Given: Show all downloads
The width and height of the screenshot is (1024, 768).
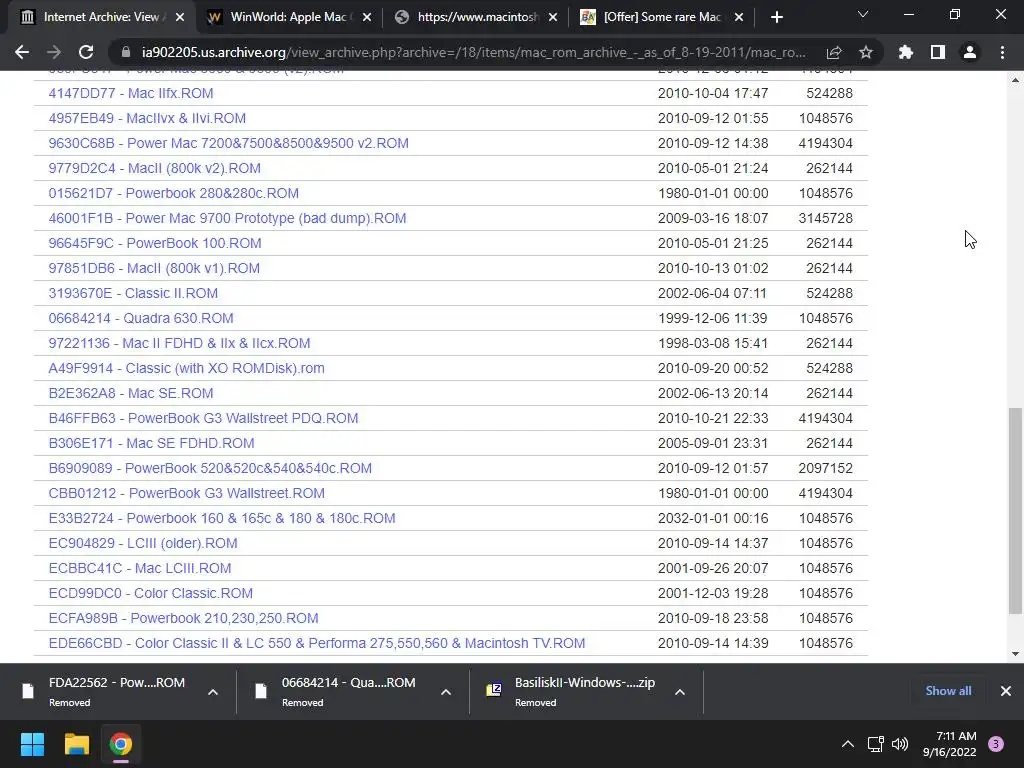Looking at the screenshot, I should coord(948,691).
